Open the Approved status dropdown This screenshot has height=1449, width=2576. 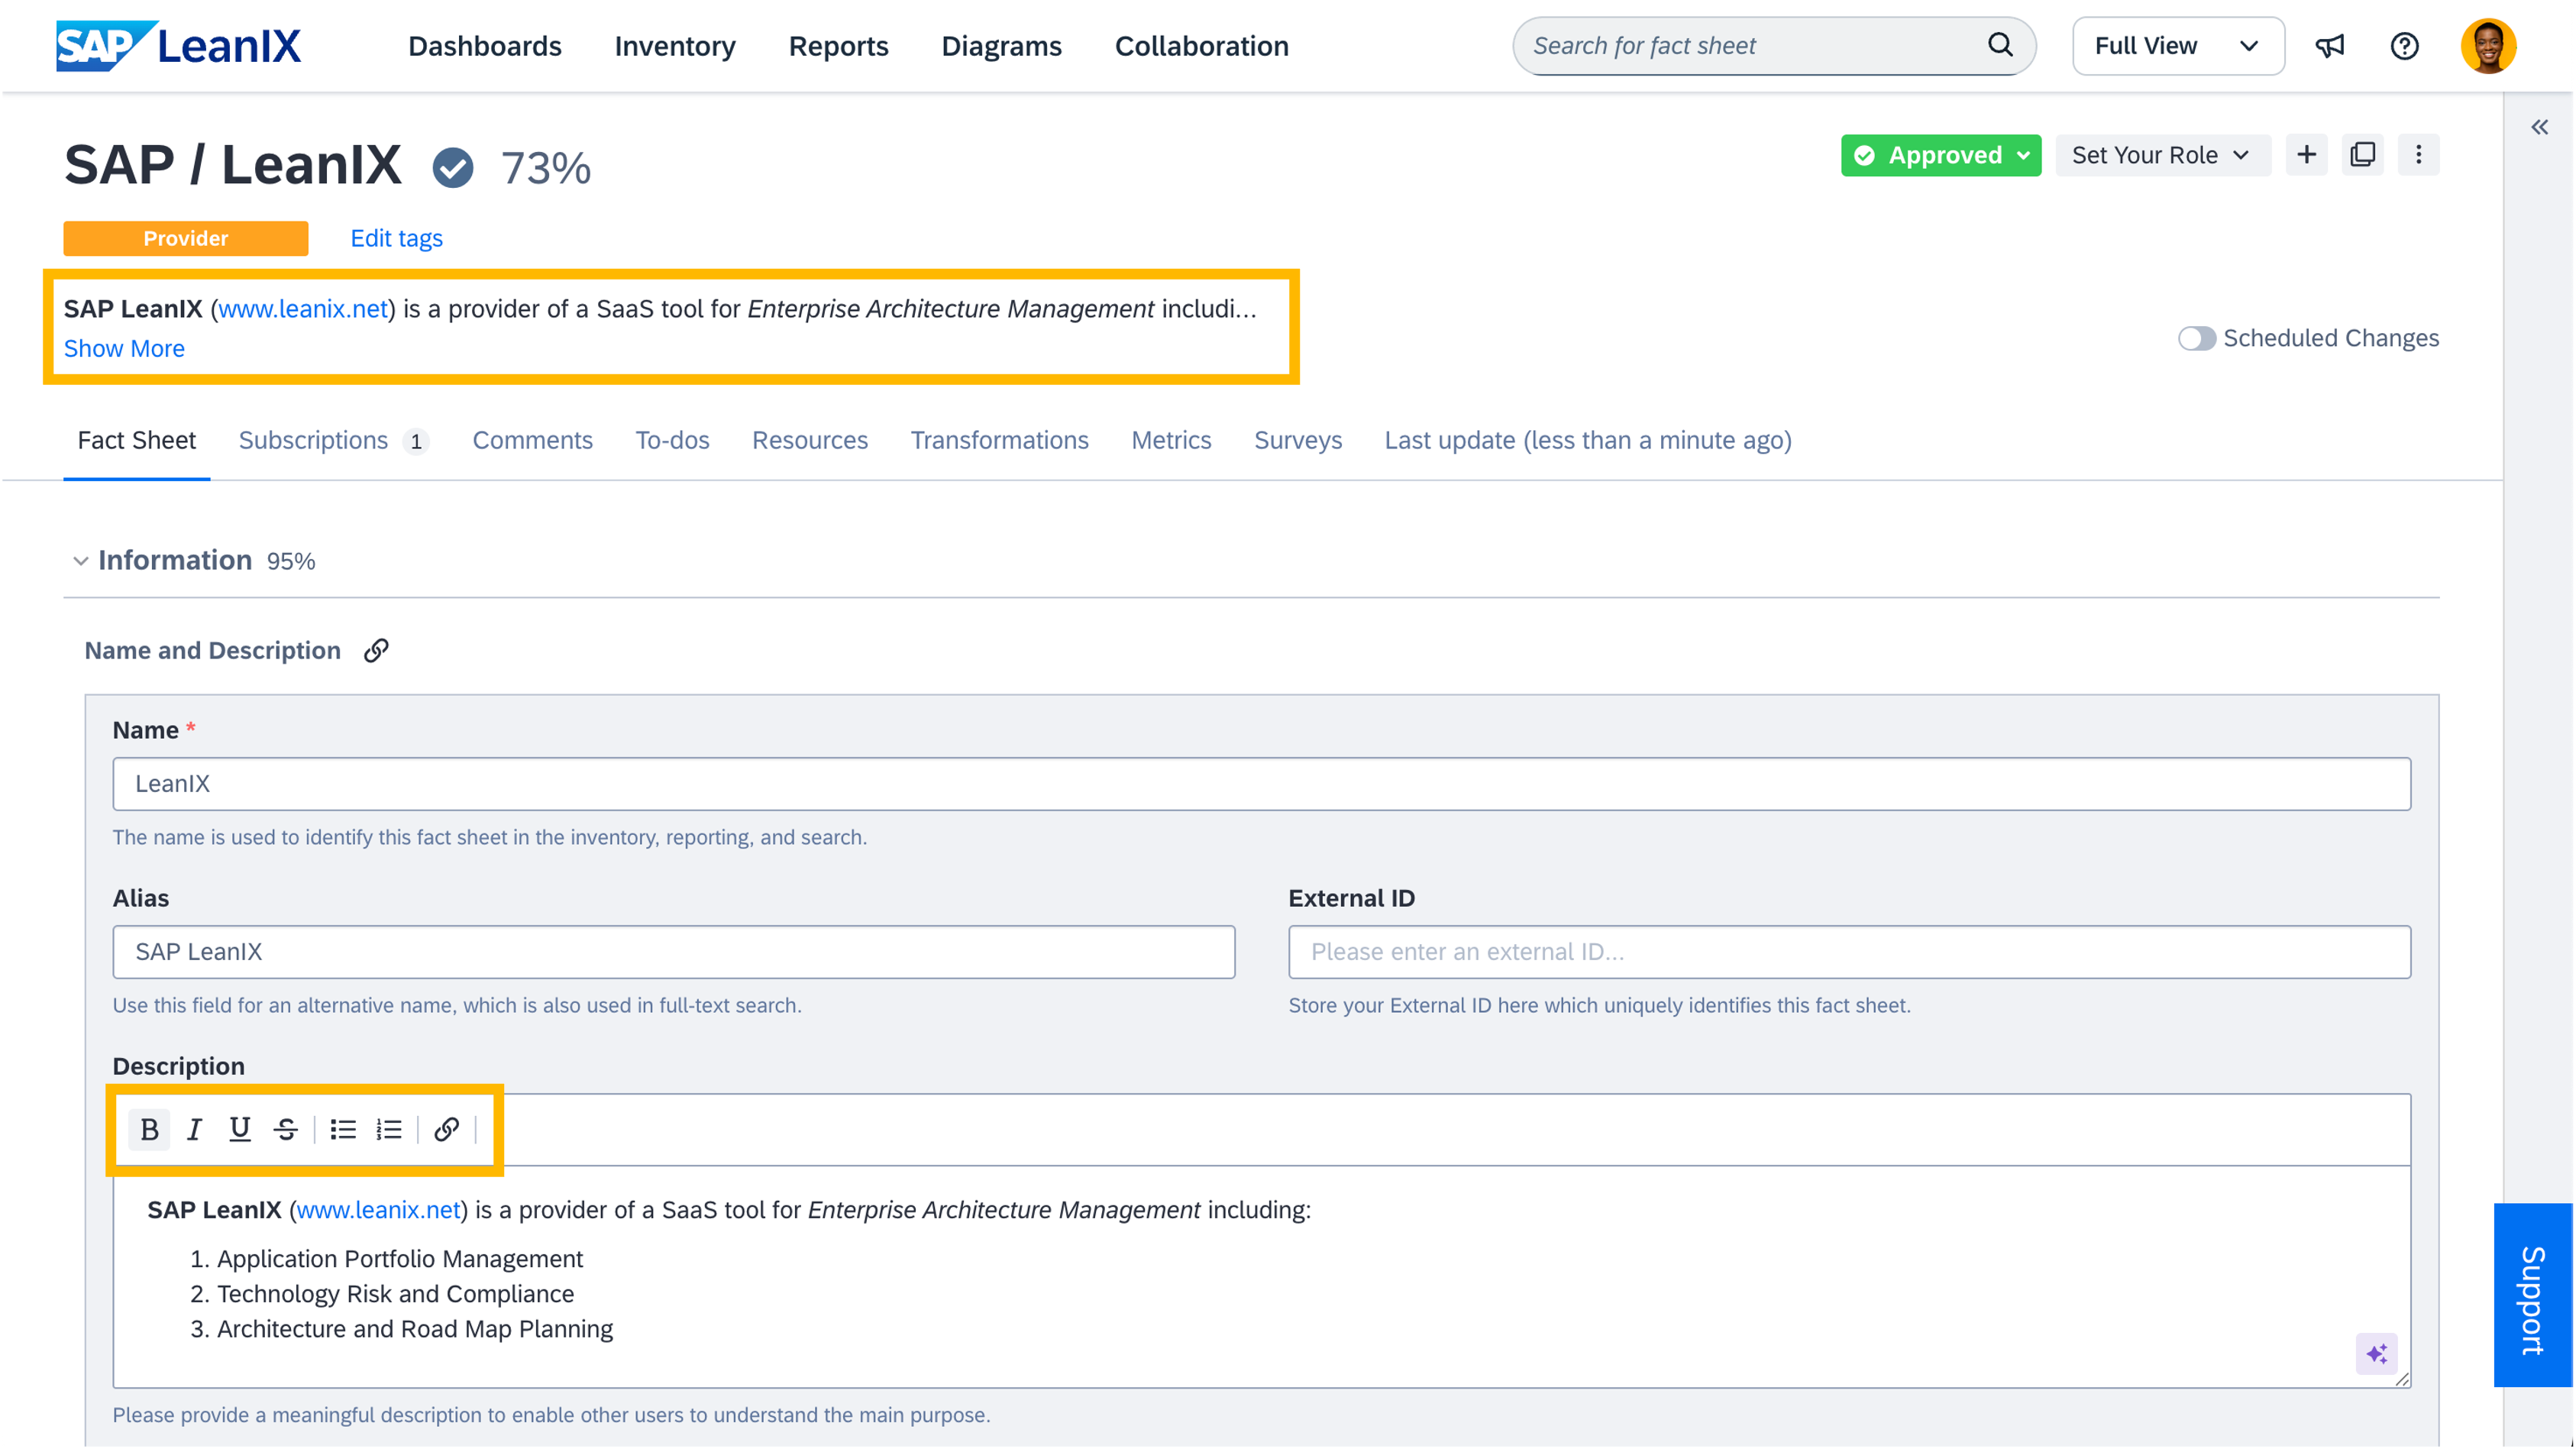pyautogui.click(x=1940, y=155)
